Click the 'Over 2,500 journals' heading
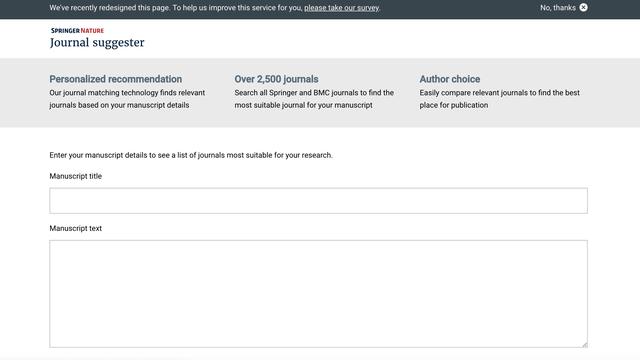This screenshot has width=640, height=360. tap(276, 79)
